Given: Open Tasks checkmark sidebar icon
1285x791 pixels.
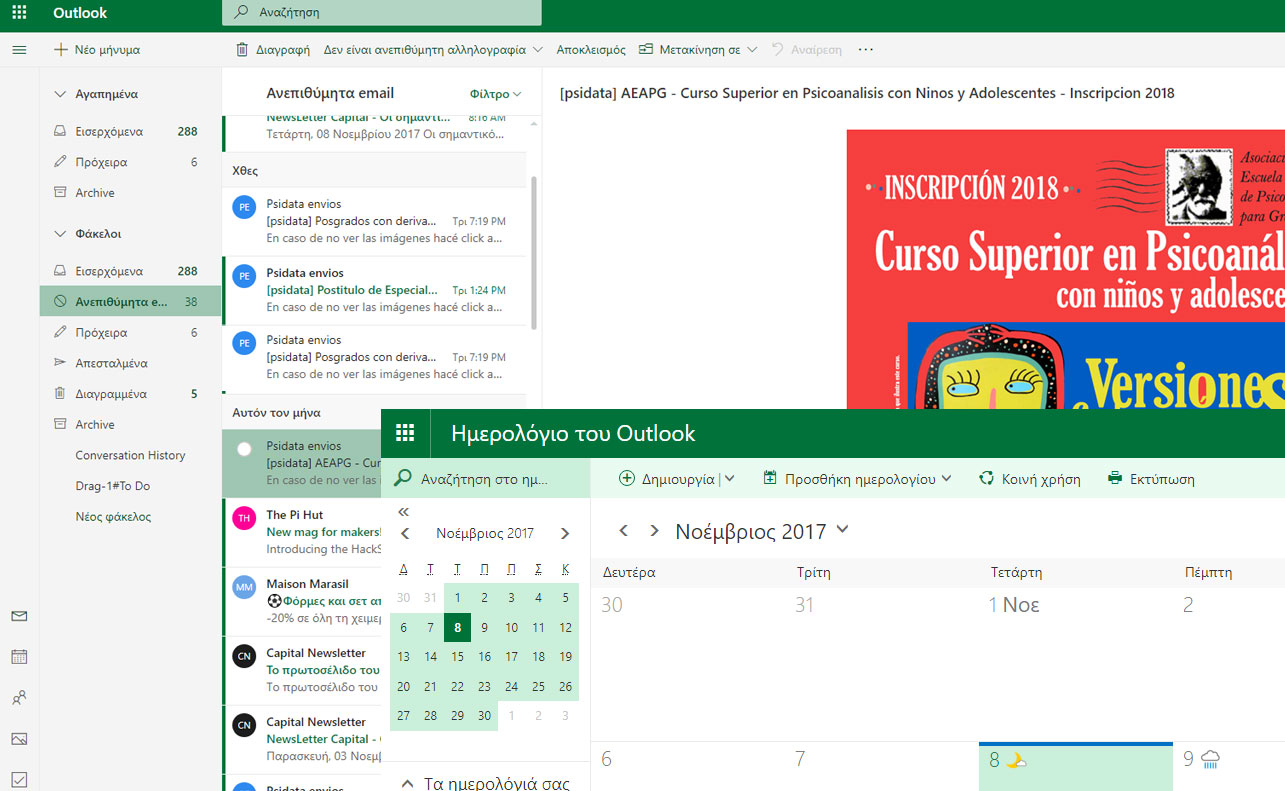Looking at the screenshot, I should [x=19, y=779].
